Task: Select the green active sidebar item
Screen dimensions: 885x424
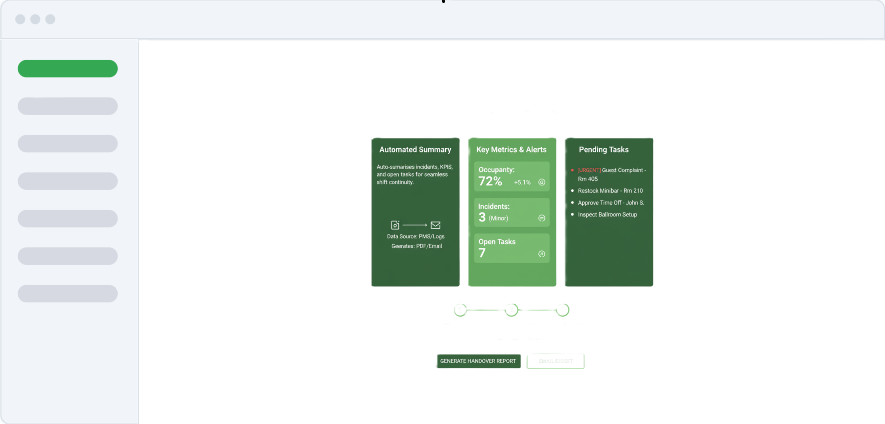Action: pos(68,68)
